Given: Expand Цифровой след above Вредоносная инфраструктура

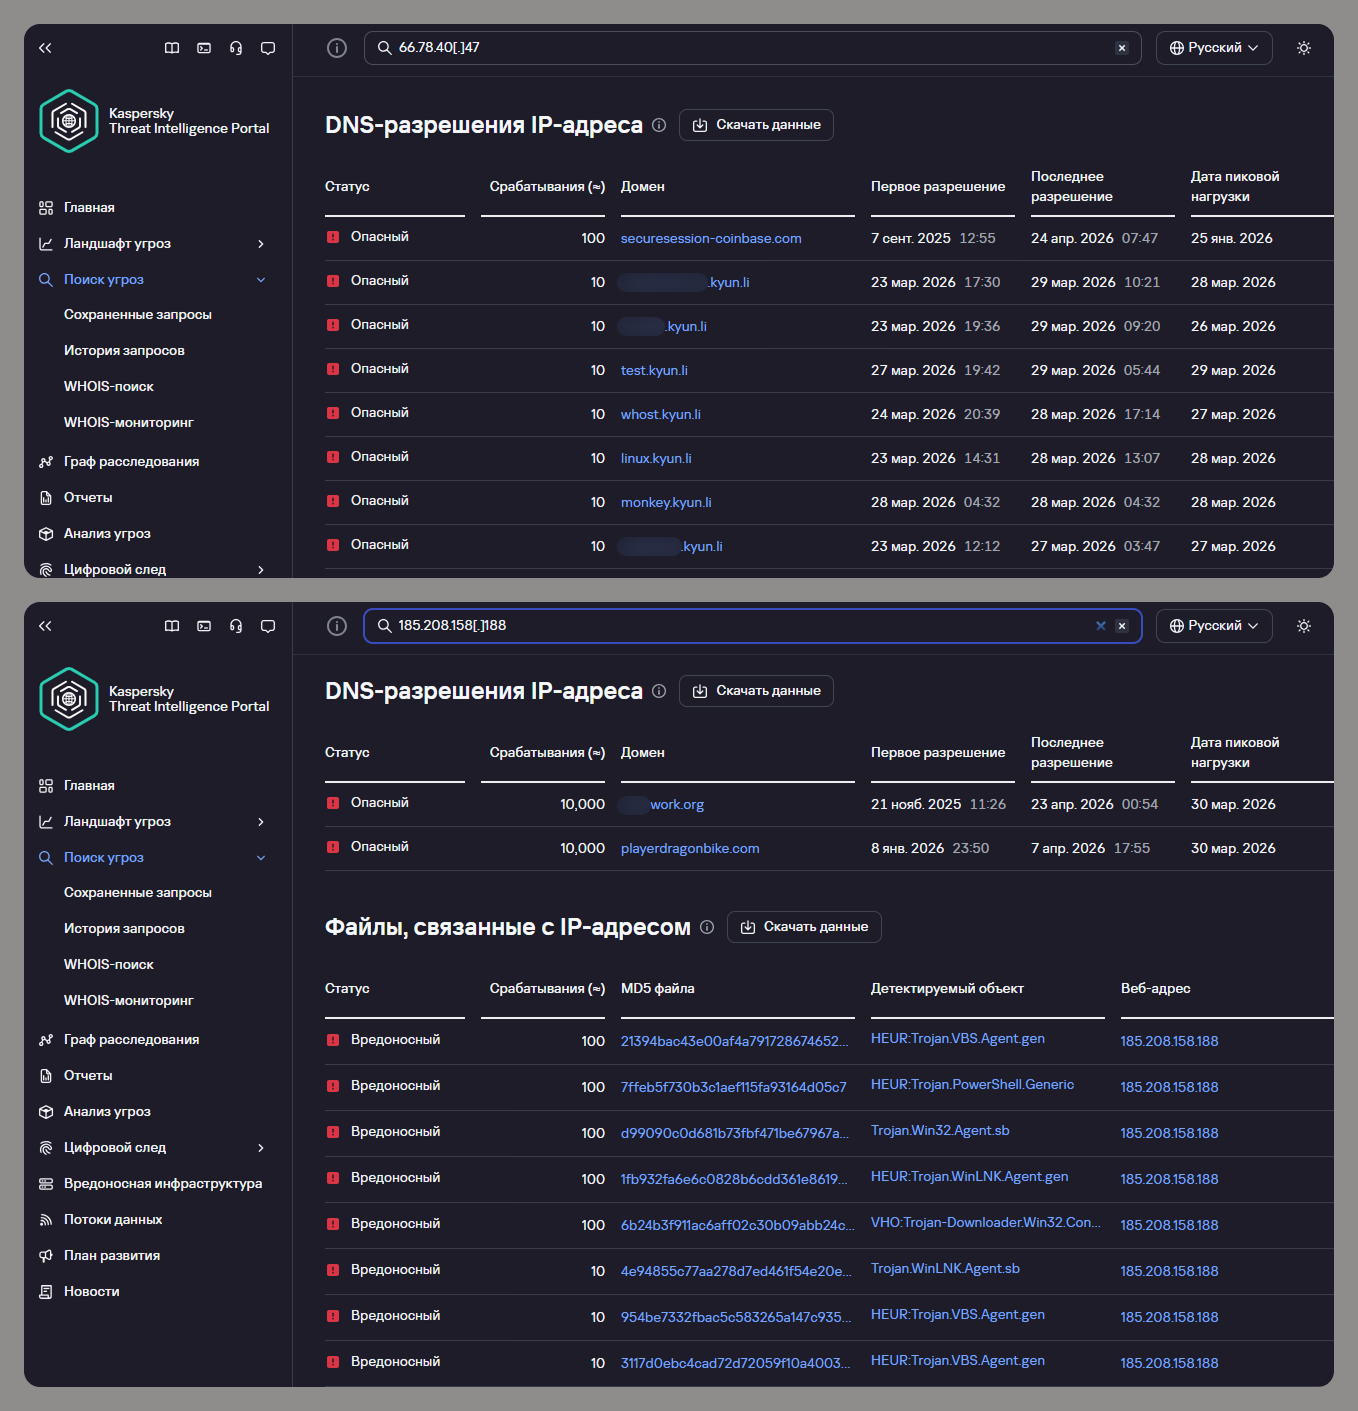Looking at the screenshot, I should pos(261,1148).
